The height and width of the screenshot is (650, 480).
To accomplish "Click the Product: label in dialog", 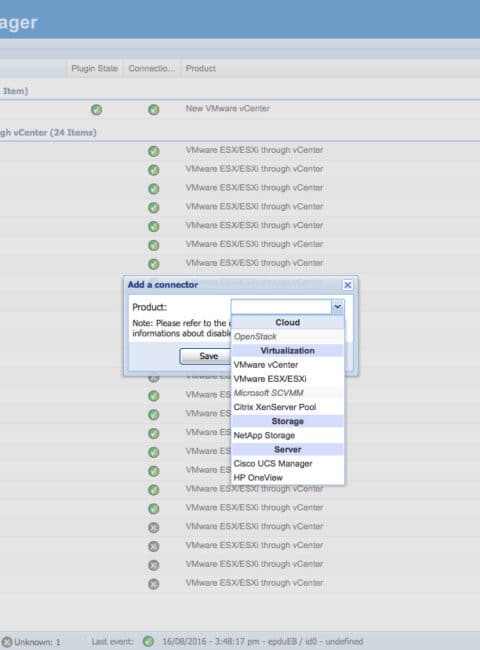I will 150,307.
